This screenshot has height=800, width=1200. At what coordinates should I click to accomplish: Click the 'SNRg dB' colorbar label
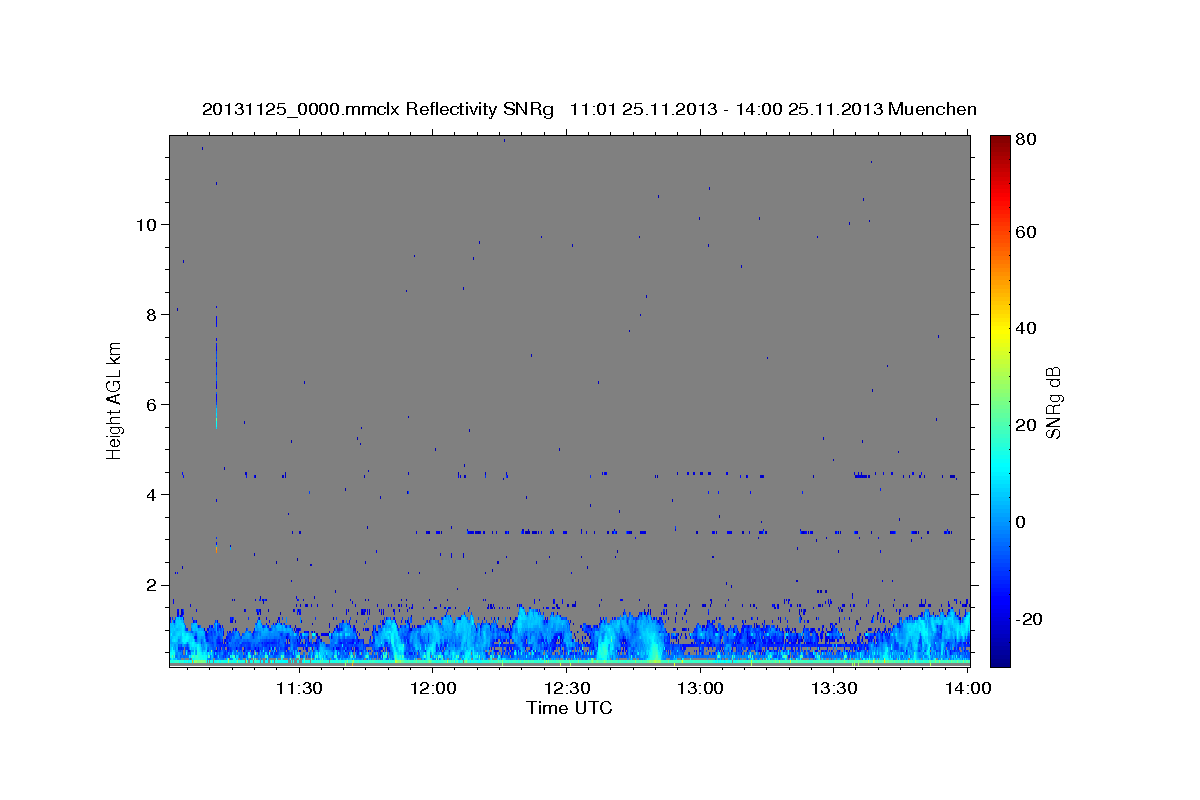point(1053,403)
